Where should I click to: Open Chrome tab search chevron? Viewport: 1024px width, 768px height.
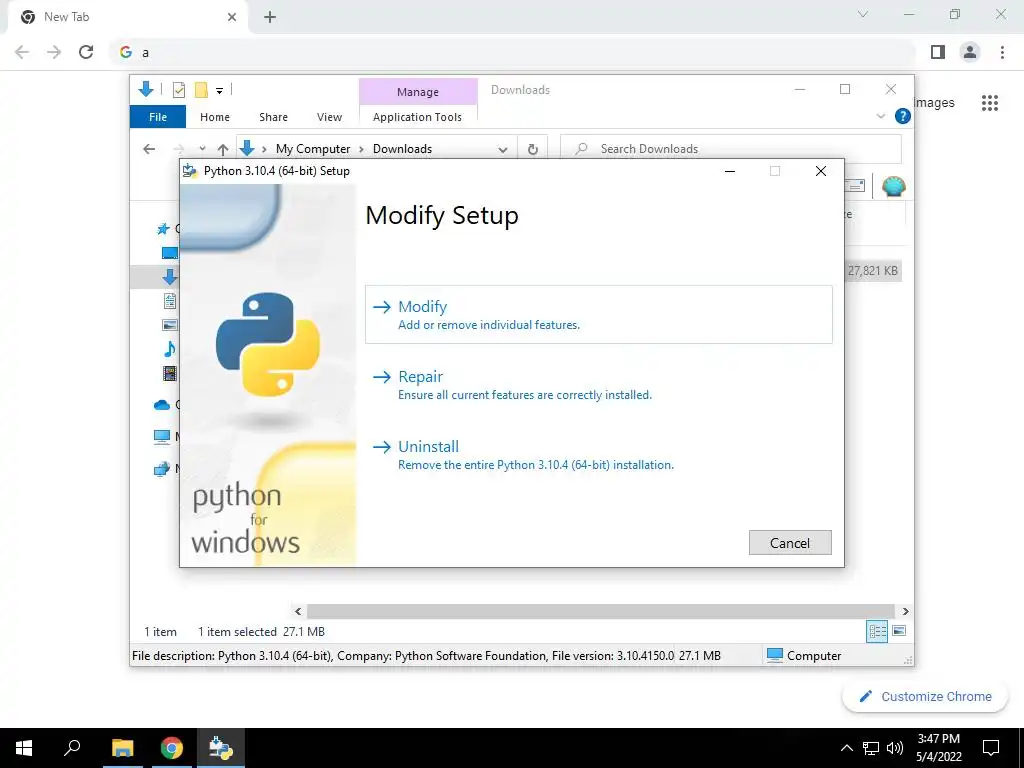863,14
